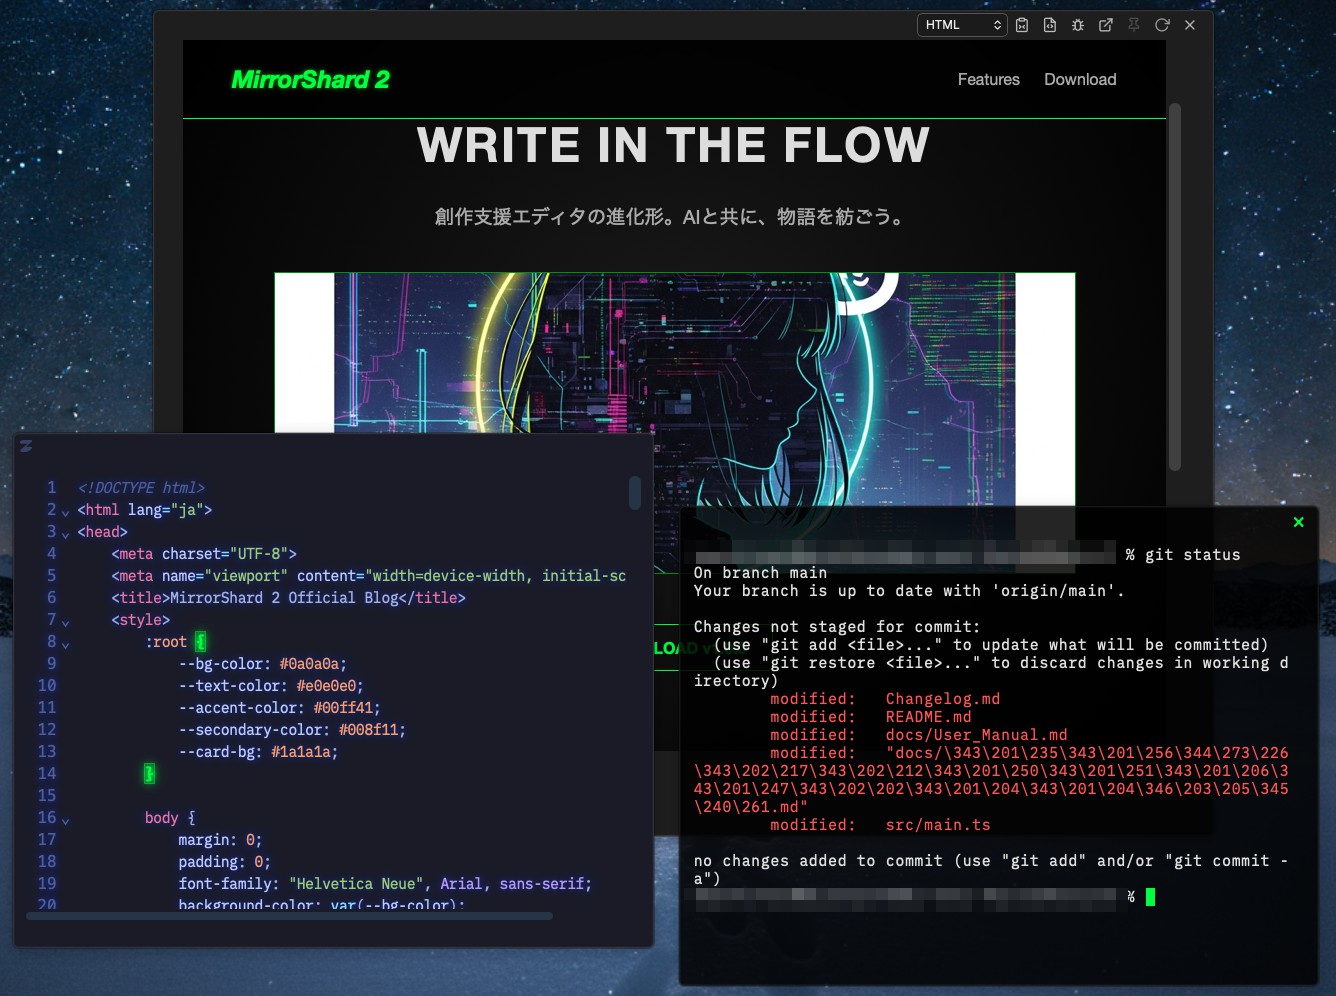Toggle the pin icon in preview toolbar
Viewport: 1336px width, 996px height.
coord(1134,25)
